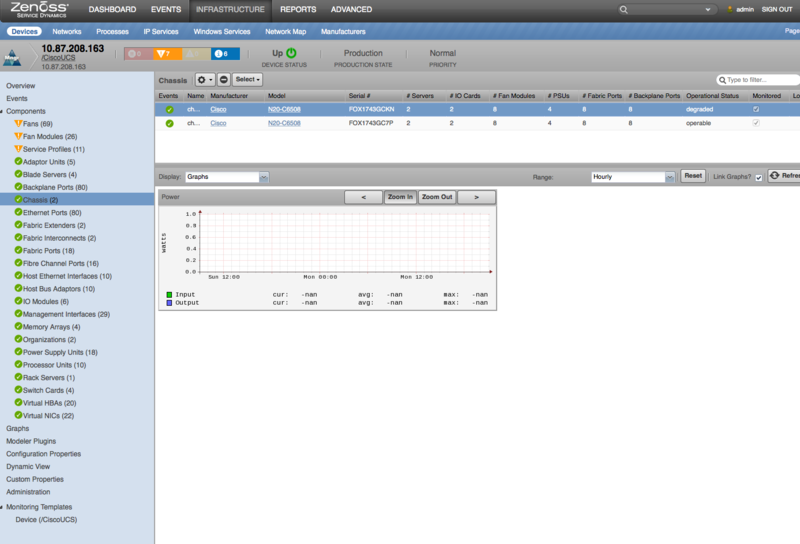Open Modeler Plugins in sidebar
The image size is (800, 544).
click(31, 441)
